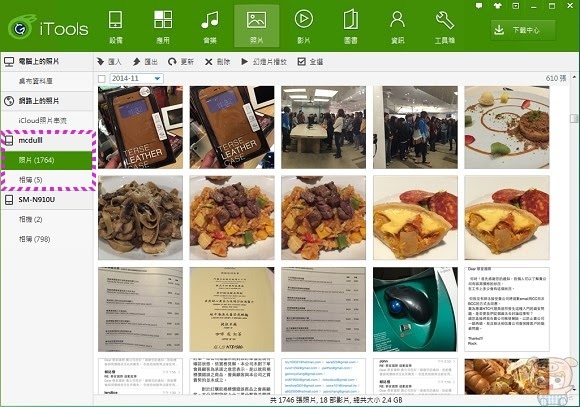Select the mushroom pasta photo thumbnail
The image size is (580, 407).
click(140, 218)
